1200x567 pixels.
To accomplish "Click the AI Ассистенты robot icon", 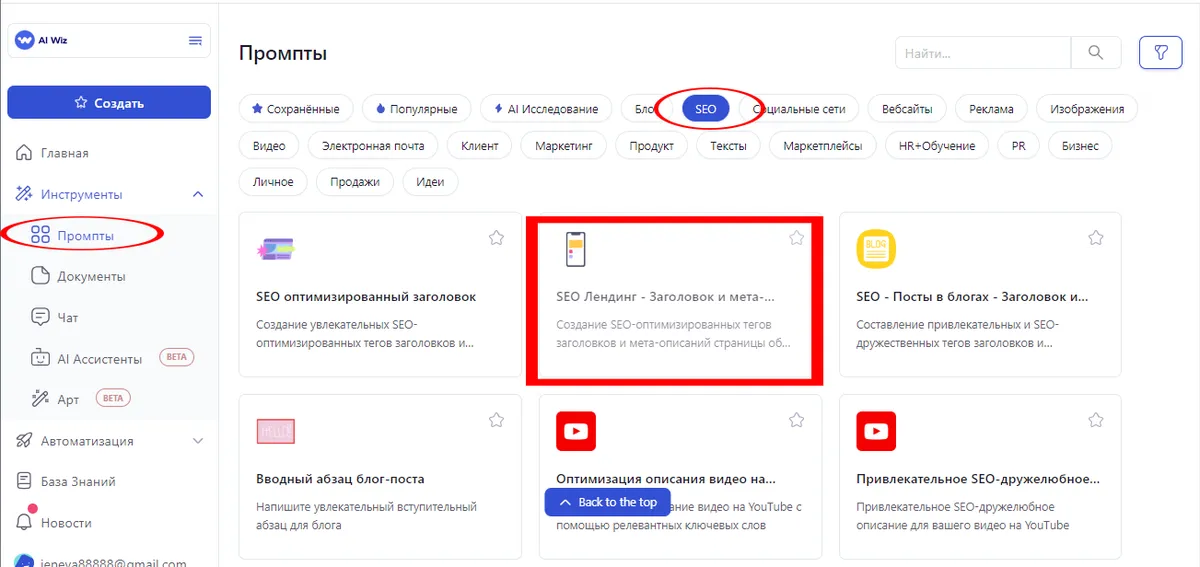I will click(x=40, y=358).
